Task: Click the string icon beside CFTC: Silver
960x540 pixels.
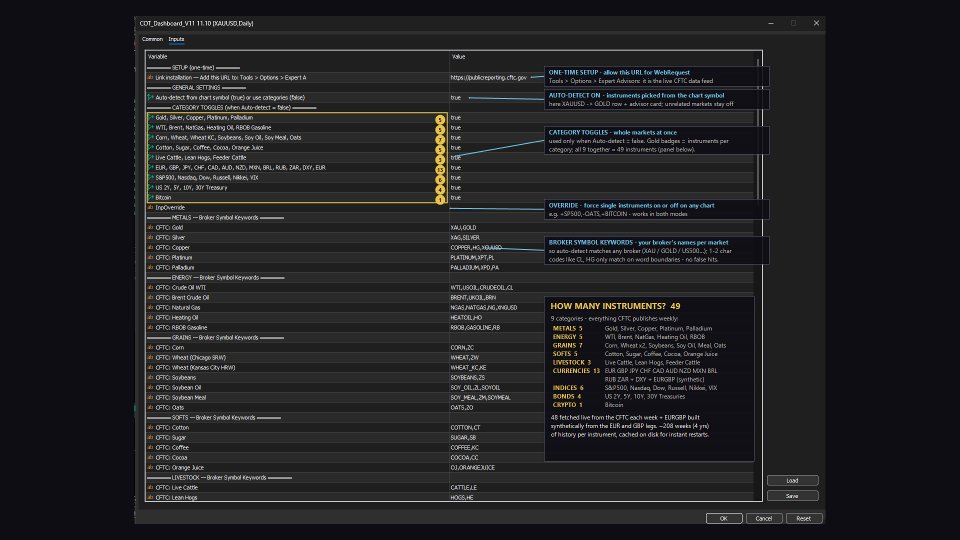Action: click(x=150, y=238)
